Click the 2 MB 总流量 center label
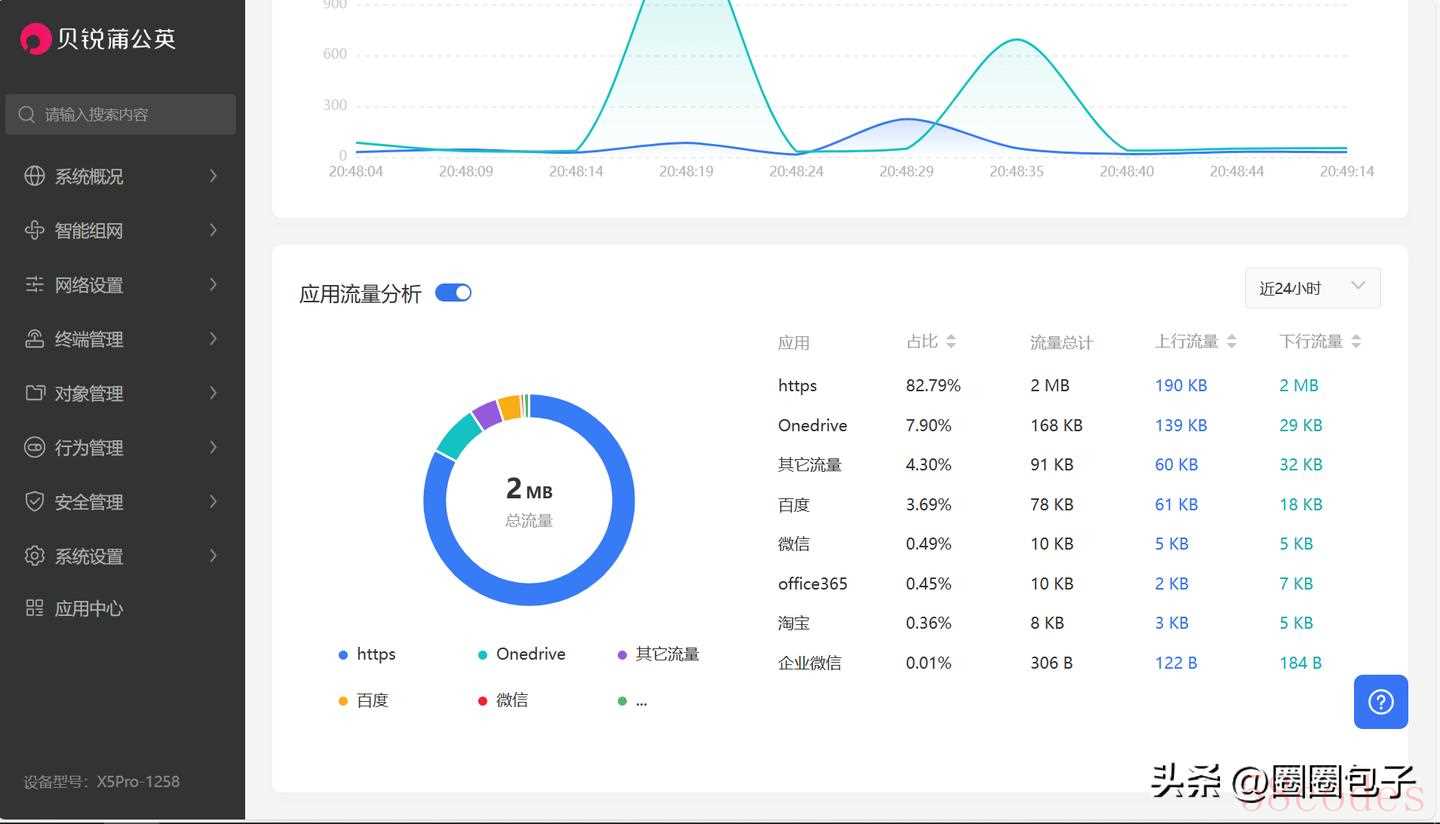 point(529,500)
